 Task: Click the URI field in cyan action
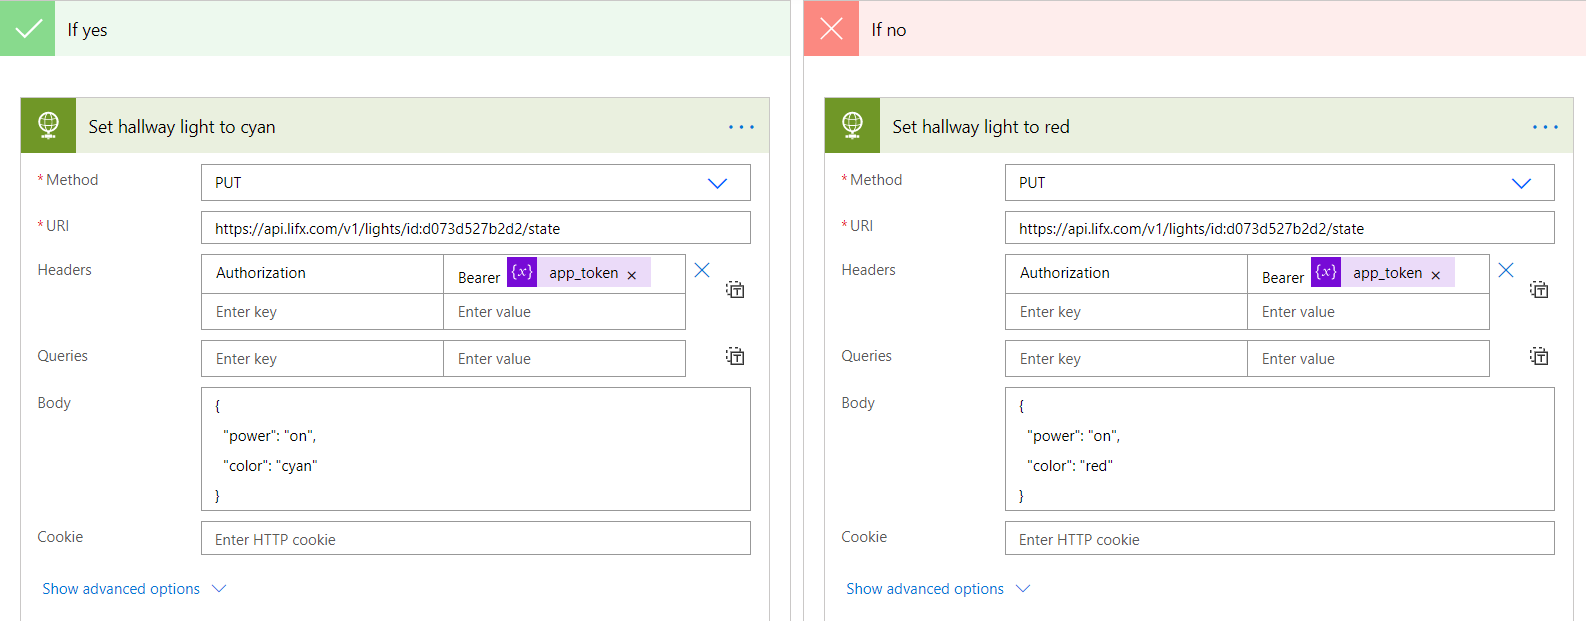coord(475,228)
